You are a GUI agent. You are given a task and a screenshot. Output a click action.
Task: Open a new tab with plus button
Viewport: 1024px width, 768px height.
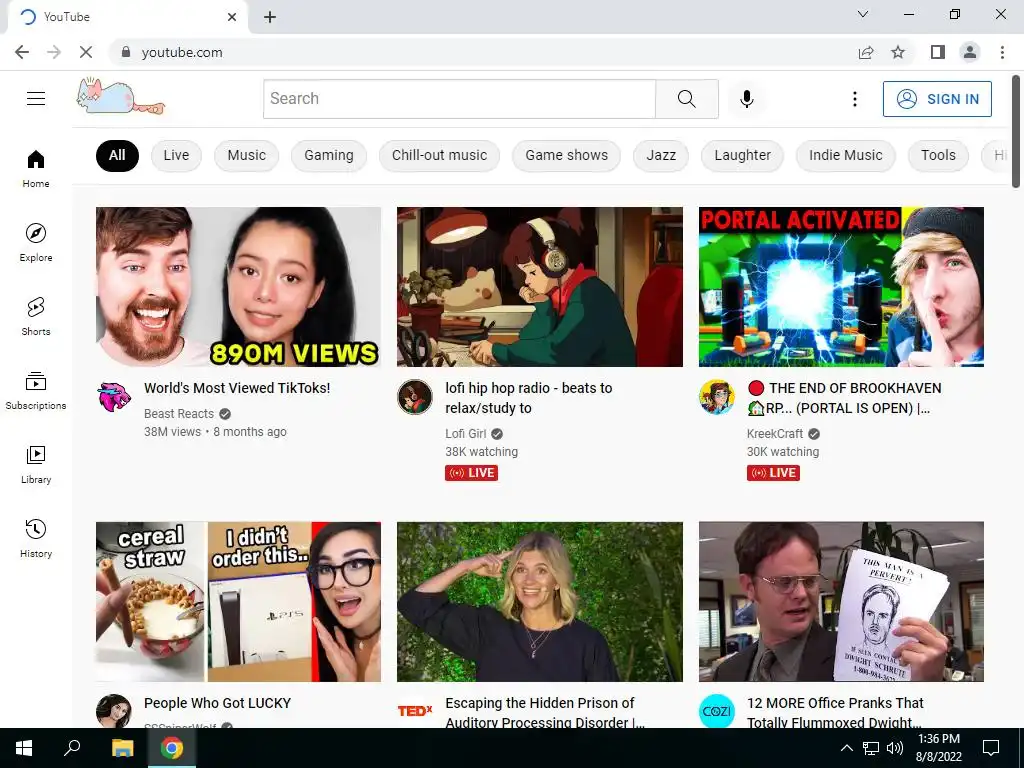coord(270,17)
